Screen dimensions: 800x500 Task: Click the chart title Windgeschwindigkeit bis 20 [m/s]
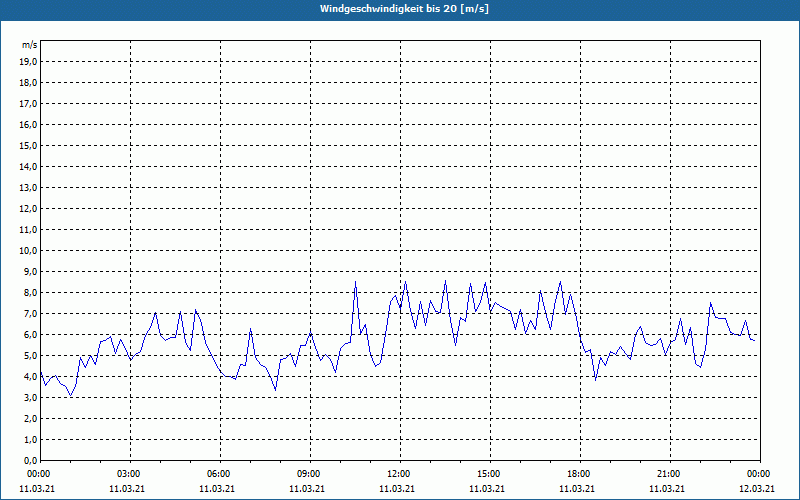(x=404, y=9)
